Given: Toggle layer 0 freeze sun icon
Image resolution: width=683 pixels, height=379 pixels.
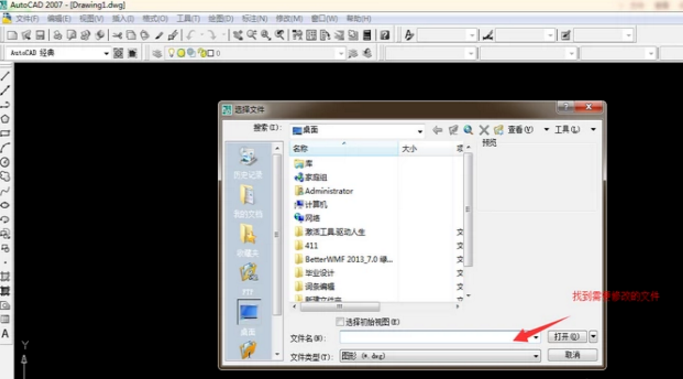Looking at the screenshot, I should pyautogui.click(x=181, y=53).
